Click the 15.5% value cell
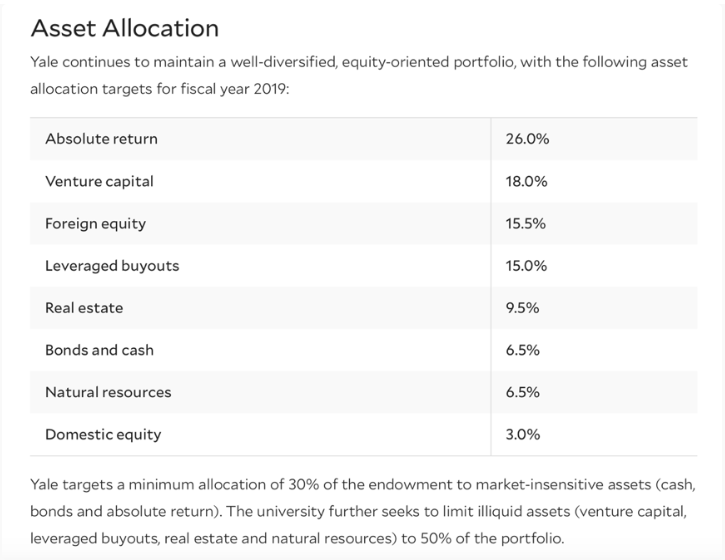The height and width of the screenshot is (560, 725). (526, 224)
